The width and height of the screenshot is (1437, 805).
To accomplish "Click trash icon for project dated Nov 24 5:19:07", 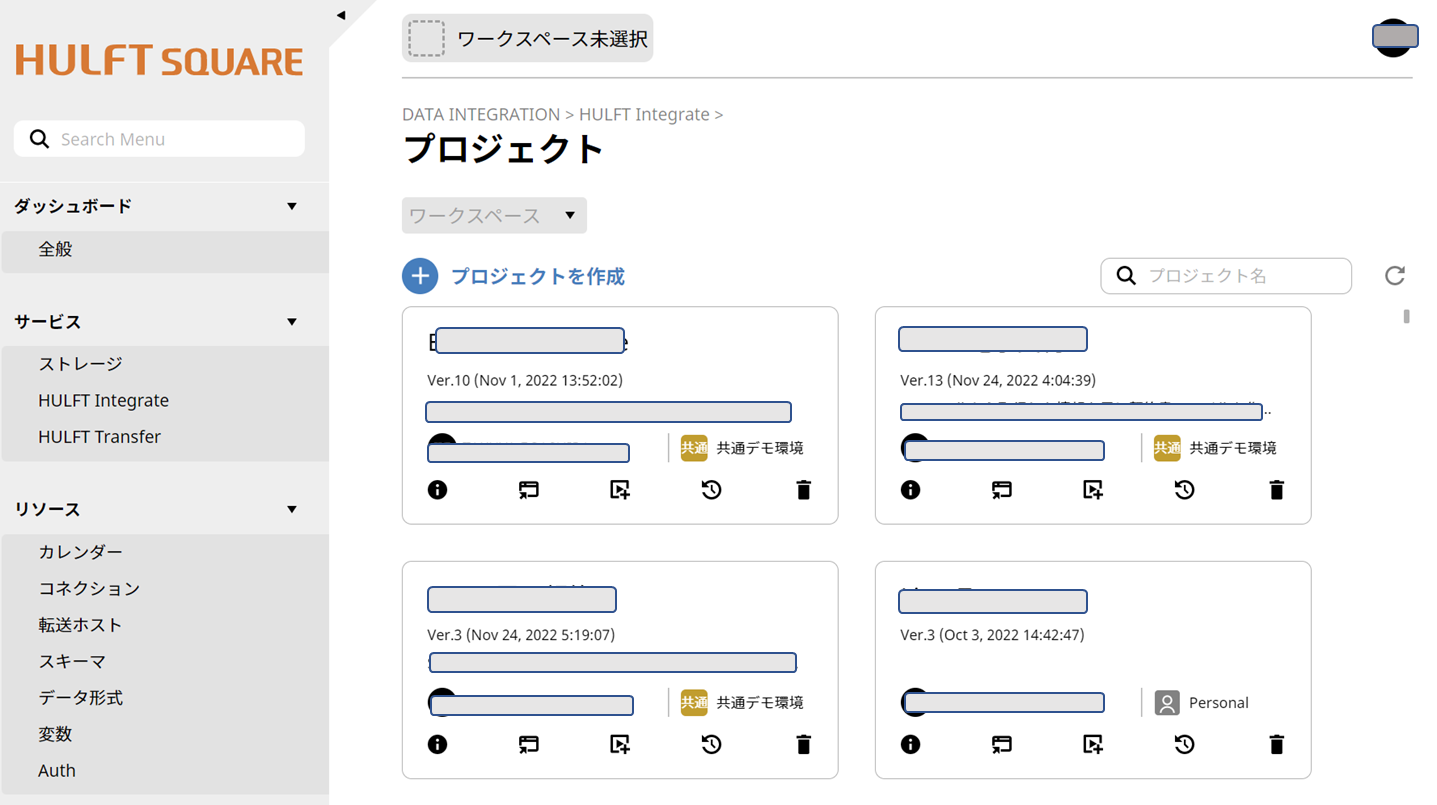I will [803, 744].
